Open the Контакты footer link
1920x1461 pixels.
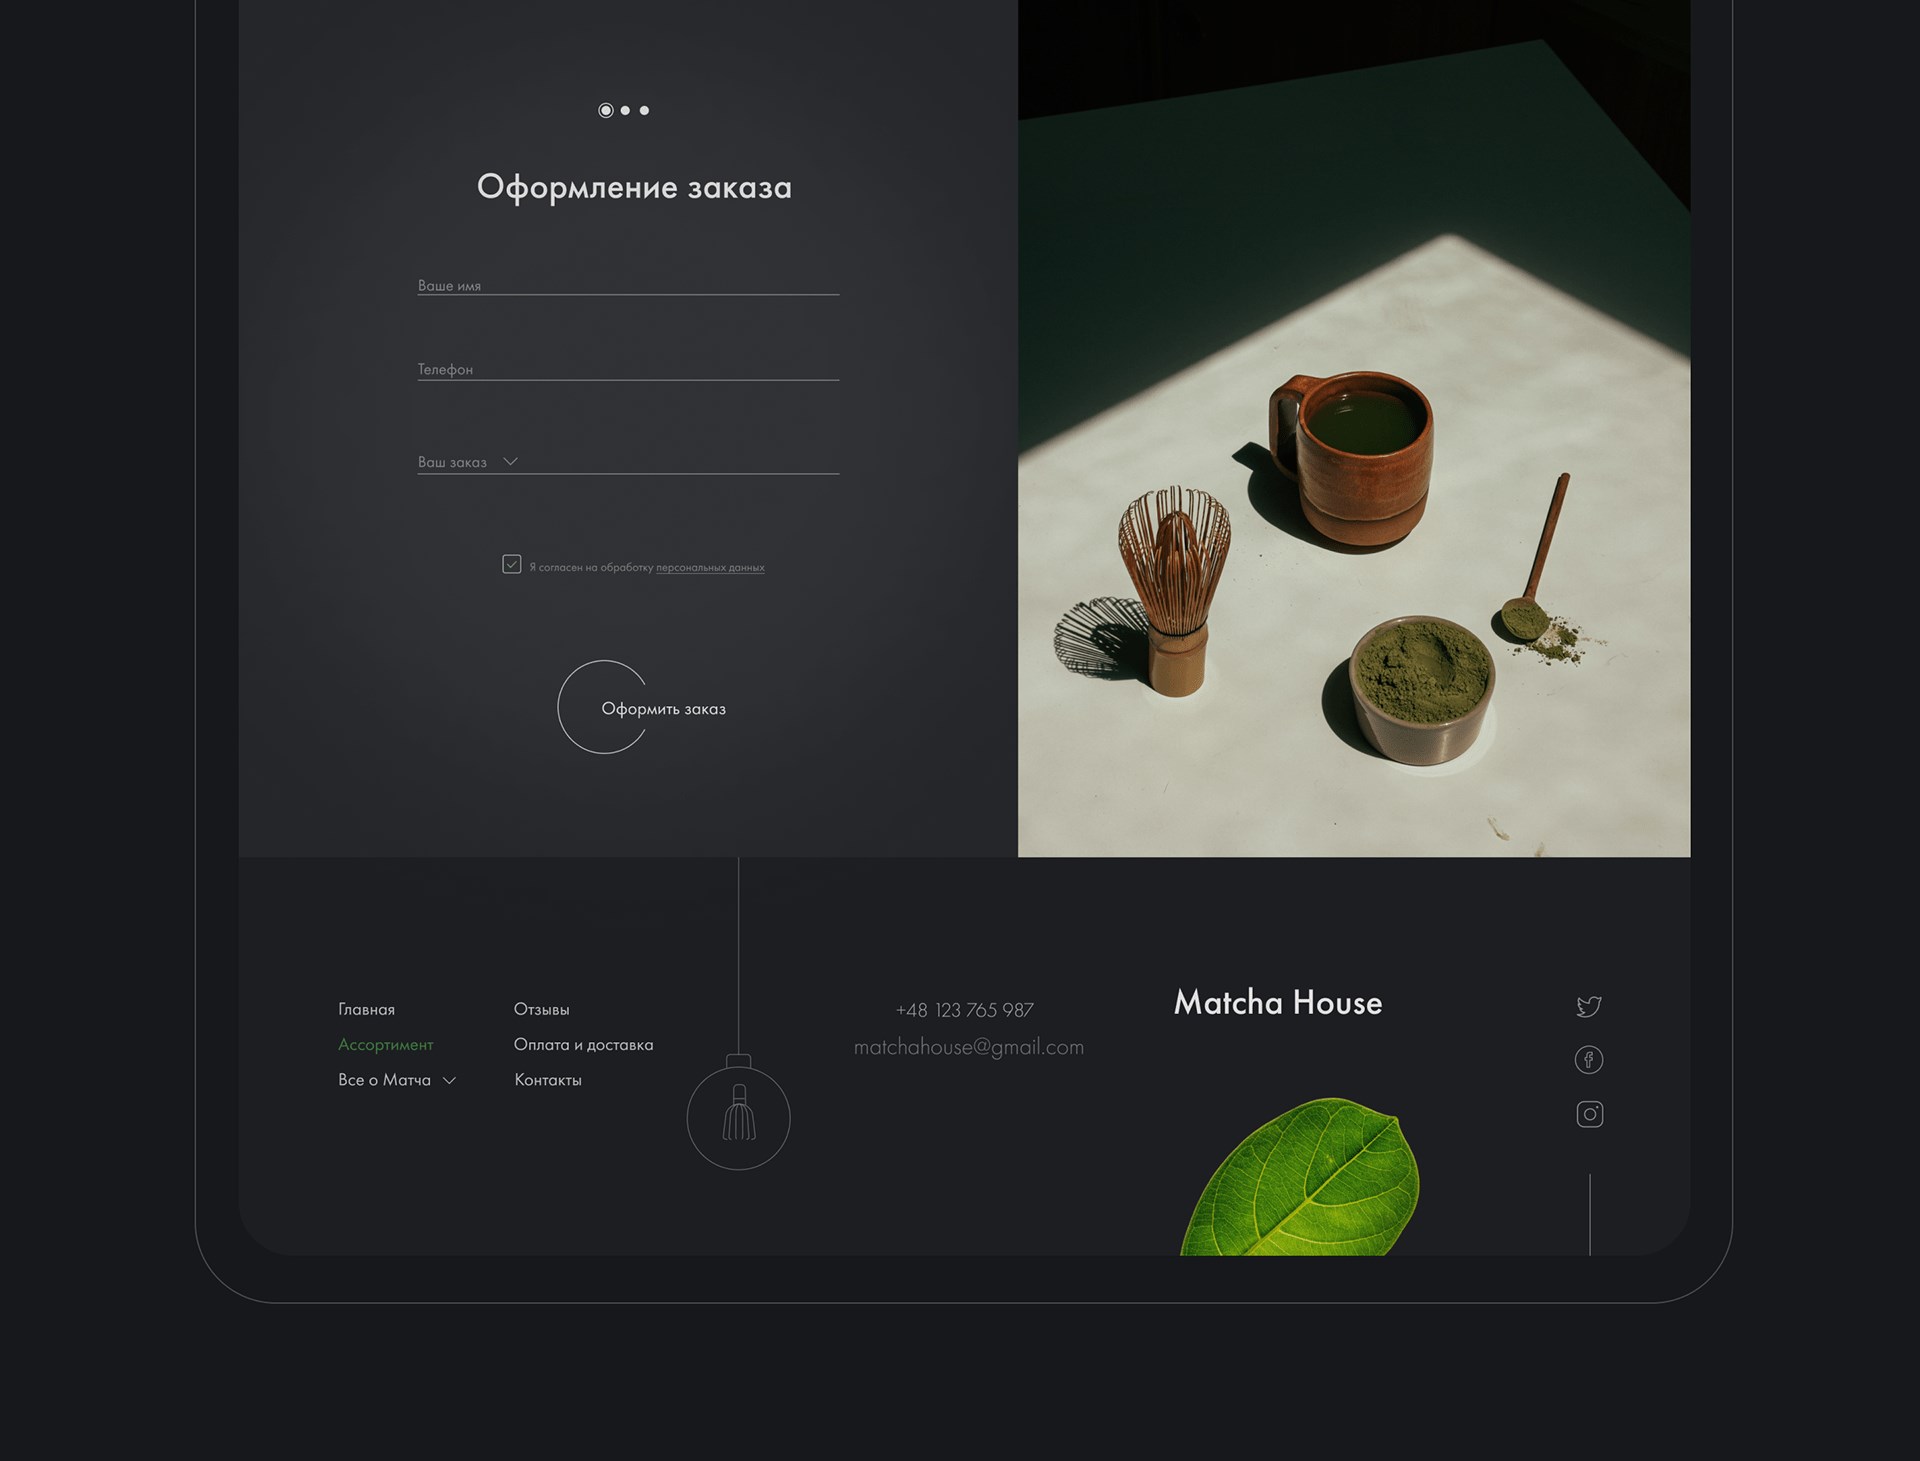tap(548, 1080)
